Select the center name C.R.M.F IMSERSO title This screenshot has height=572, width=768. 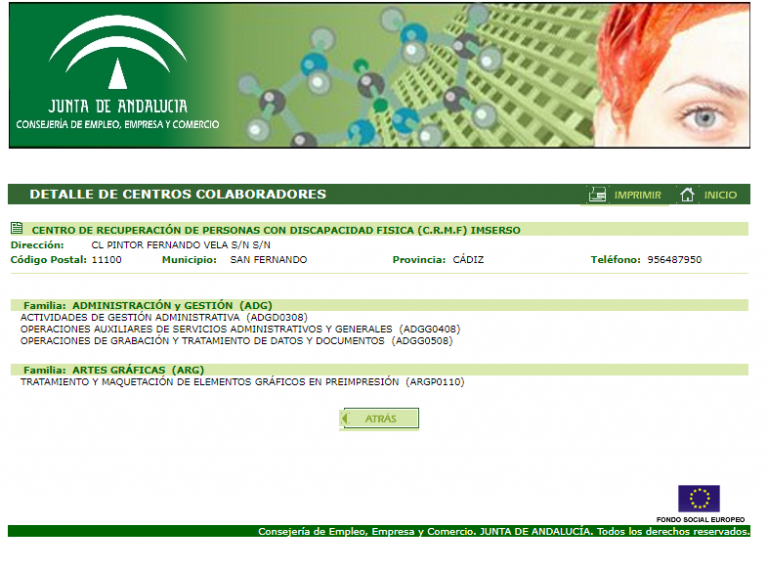[276, 230]
